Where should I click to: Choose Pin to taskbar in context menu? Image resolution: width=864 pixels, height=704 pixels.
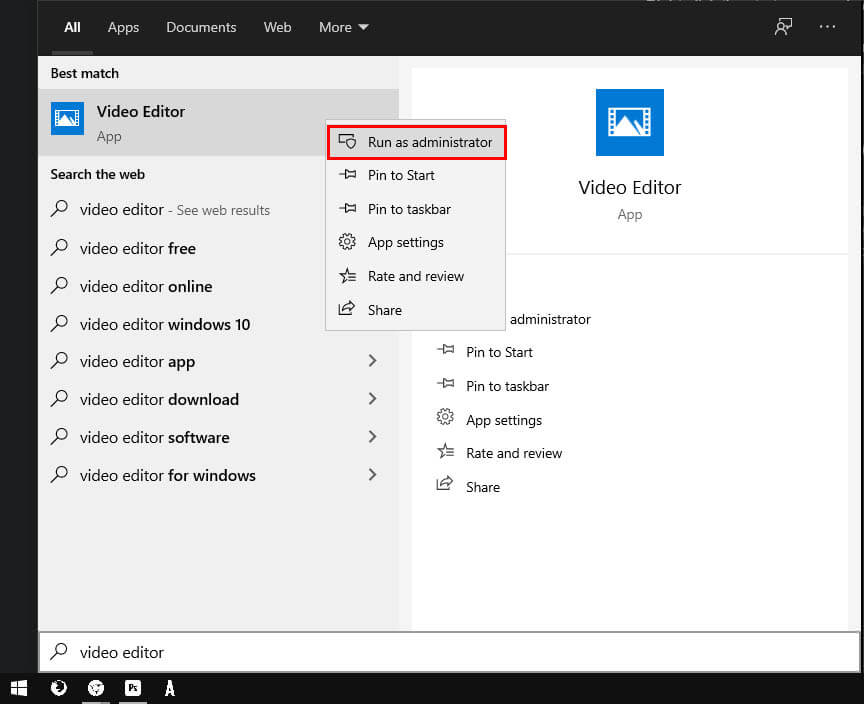point(416,209)
